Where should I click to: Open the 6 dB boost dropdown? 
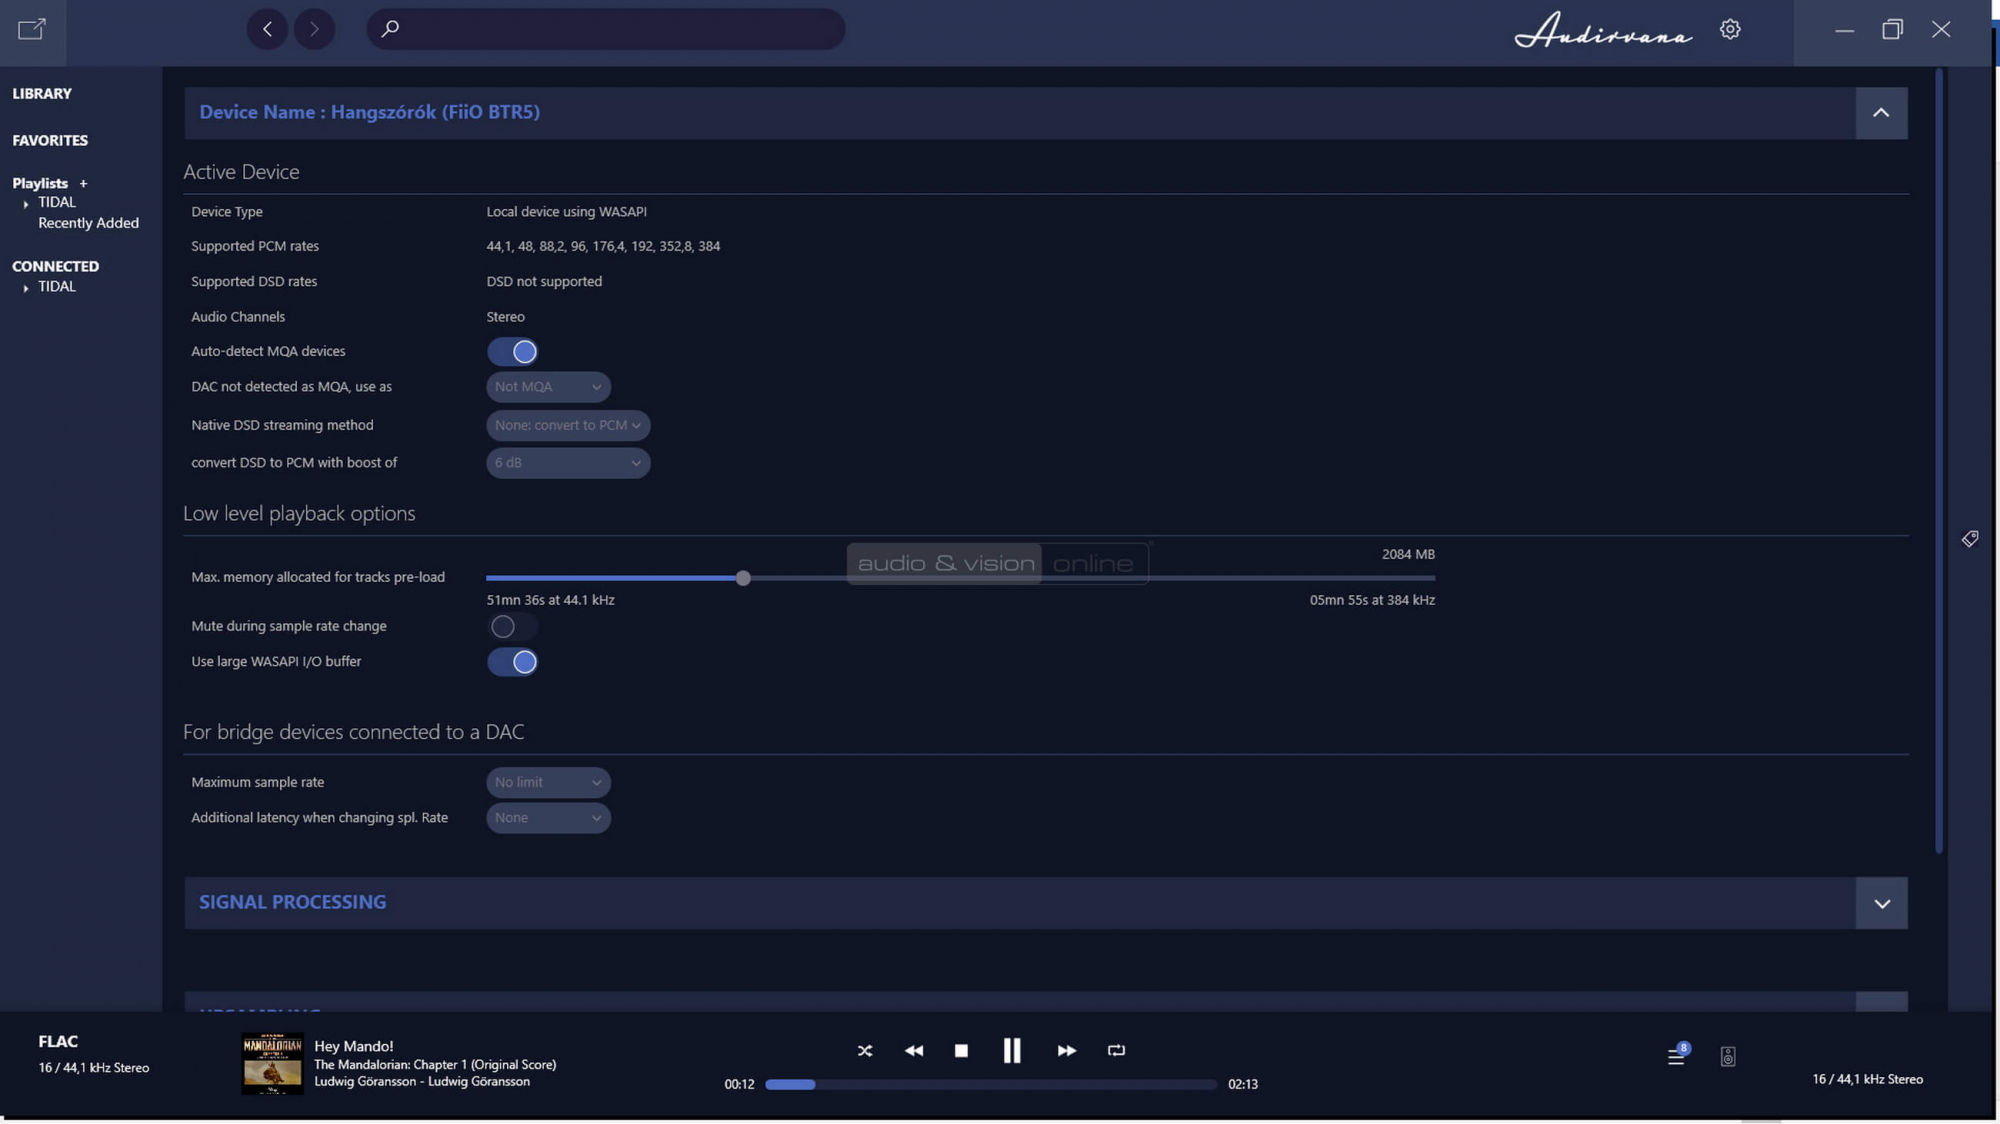568,462
